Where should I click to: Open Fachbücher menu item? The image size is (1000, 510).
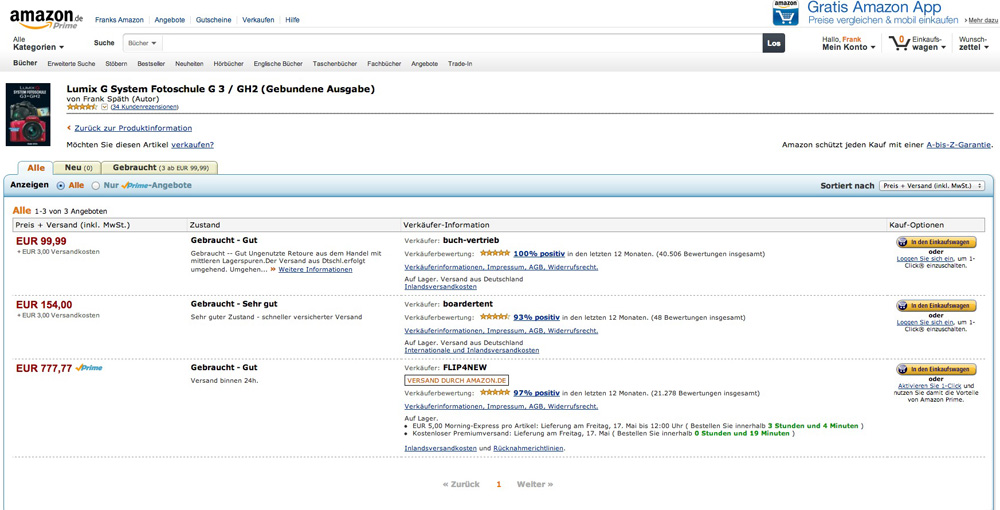(x=384, y=64)
